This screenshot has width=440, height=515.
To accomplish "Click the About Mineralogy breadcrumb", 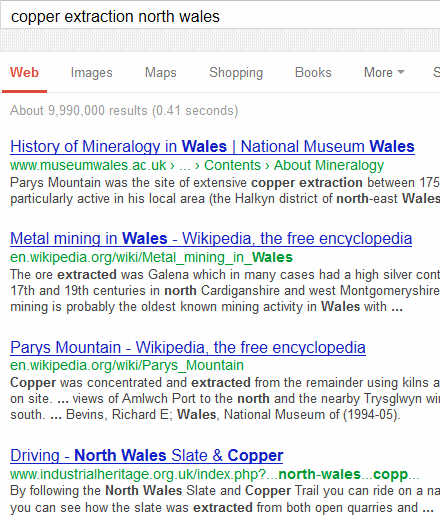I will (x=329, y=165).
